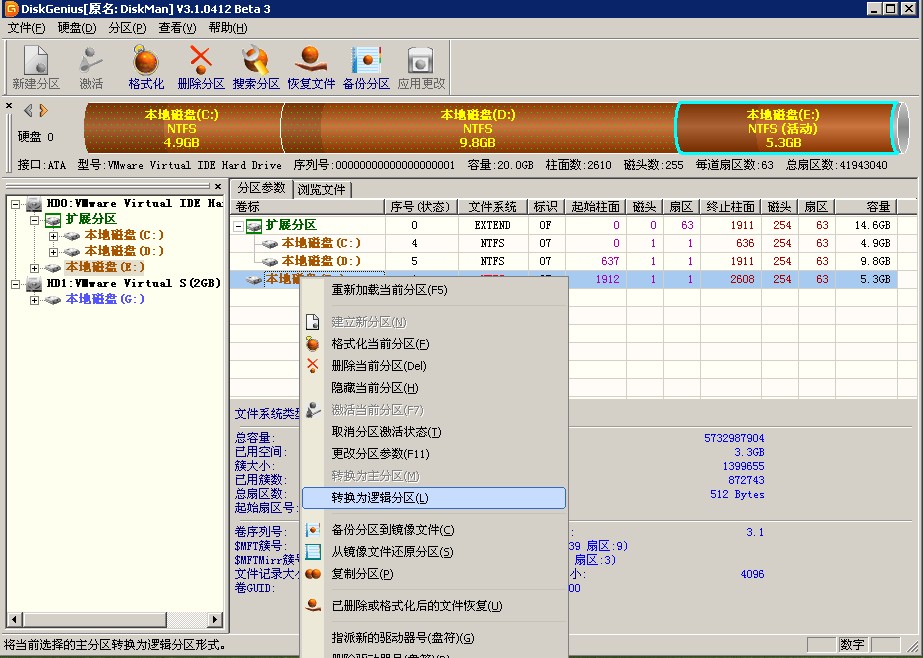
Task: Choose 隐藏当前分区(H) from context menu
Action: point(434,388)
